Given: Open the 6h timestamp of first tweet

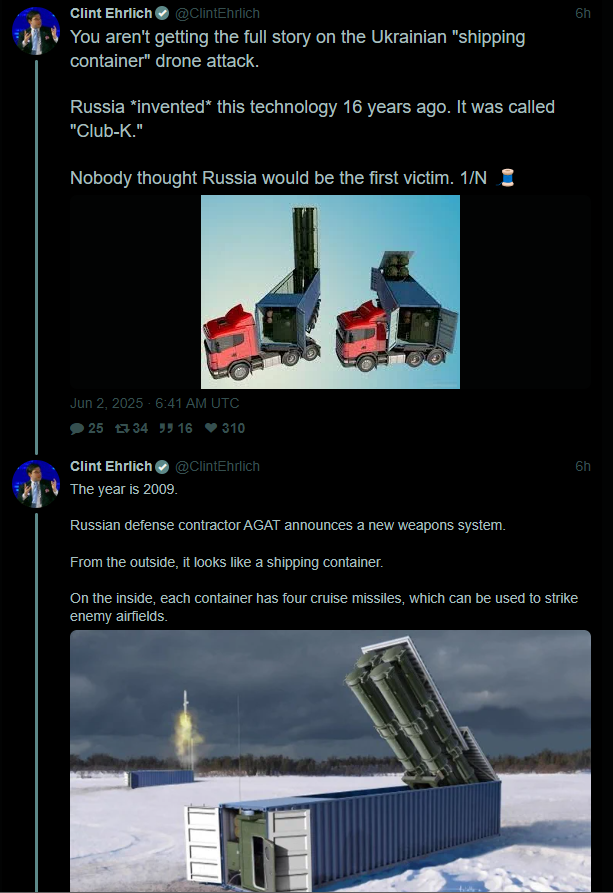Looking at the screenshot, I should (583, 13).
